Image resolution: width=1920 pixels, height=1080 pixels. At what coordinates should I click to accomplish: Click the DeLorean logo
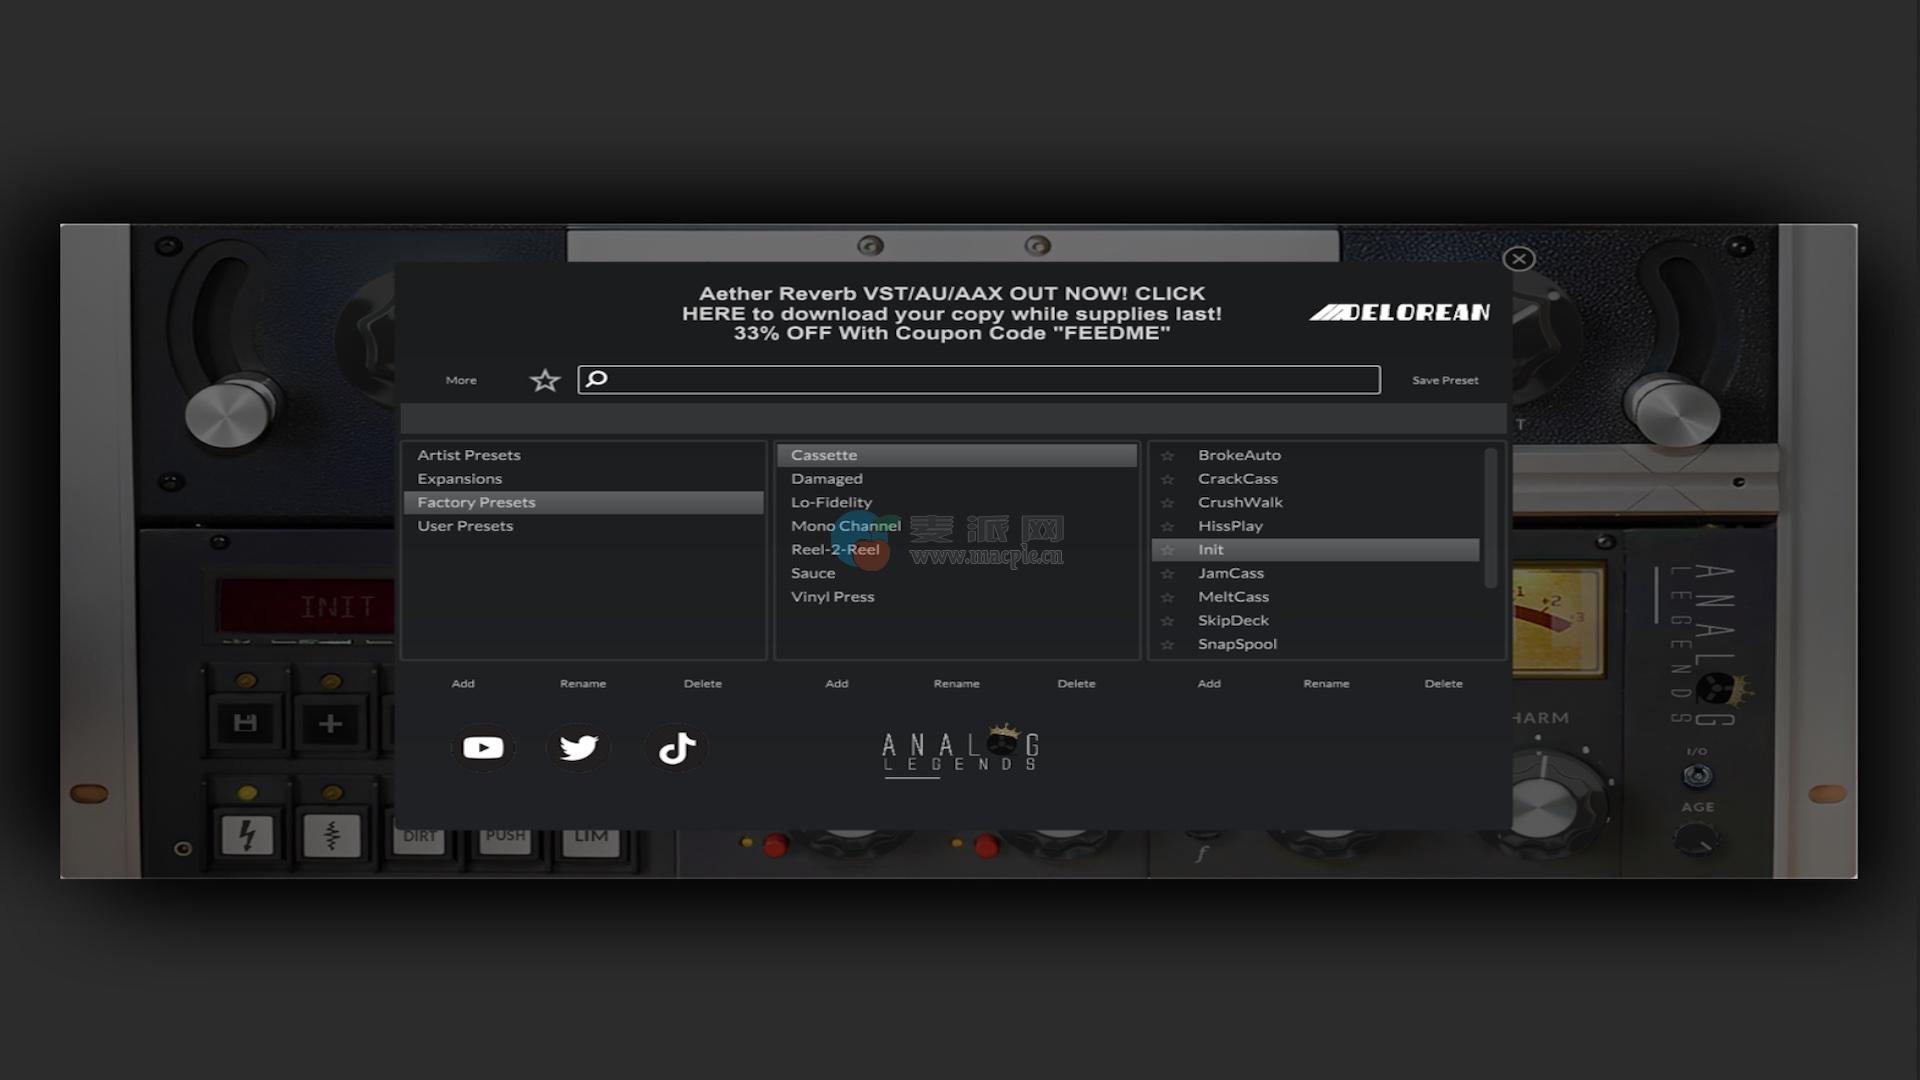pyautogui.click(x=1400, y=313)
